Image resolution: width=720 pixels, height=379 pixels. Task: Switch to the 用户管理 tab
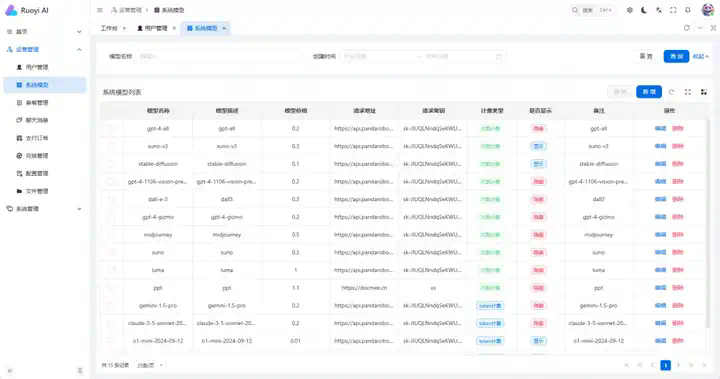click(156, 28)
